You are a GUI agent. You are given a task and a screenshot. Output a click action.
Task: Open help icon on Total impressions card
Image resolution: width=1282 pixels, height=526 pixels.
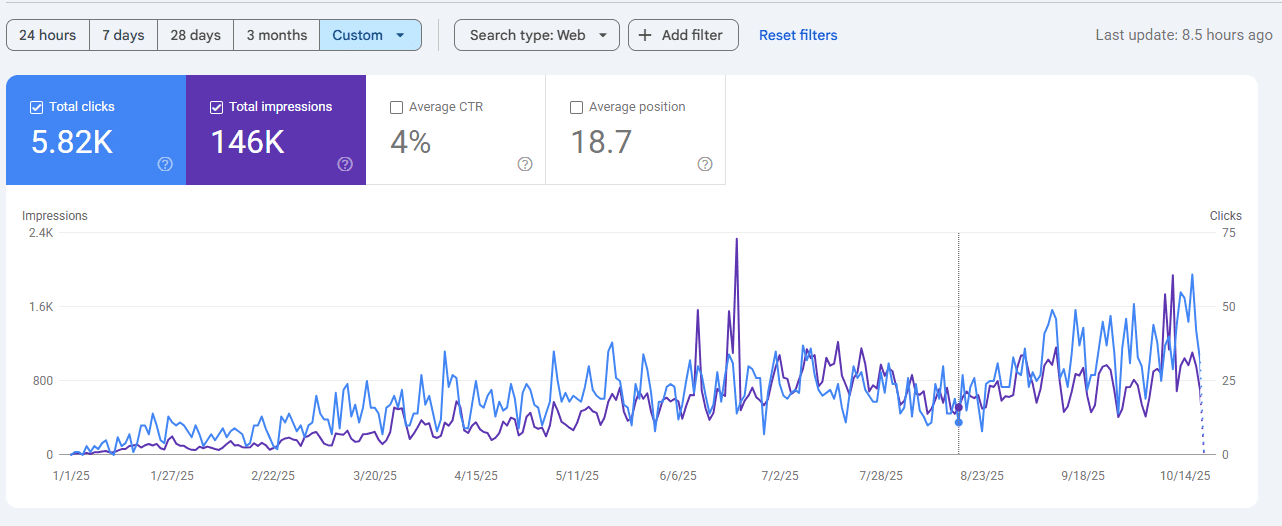pos(345,164)
